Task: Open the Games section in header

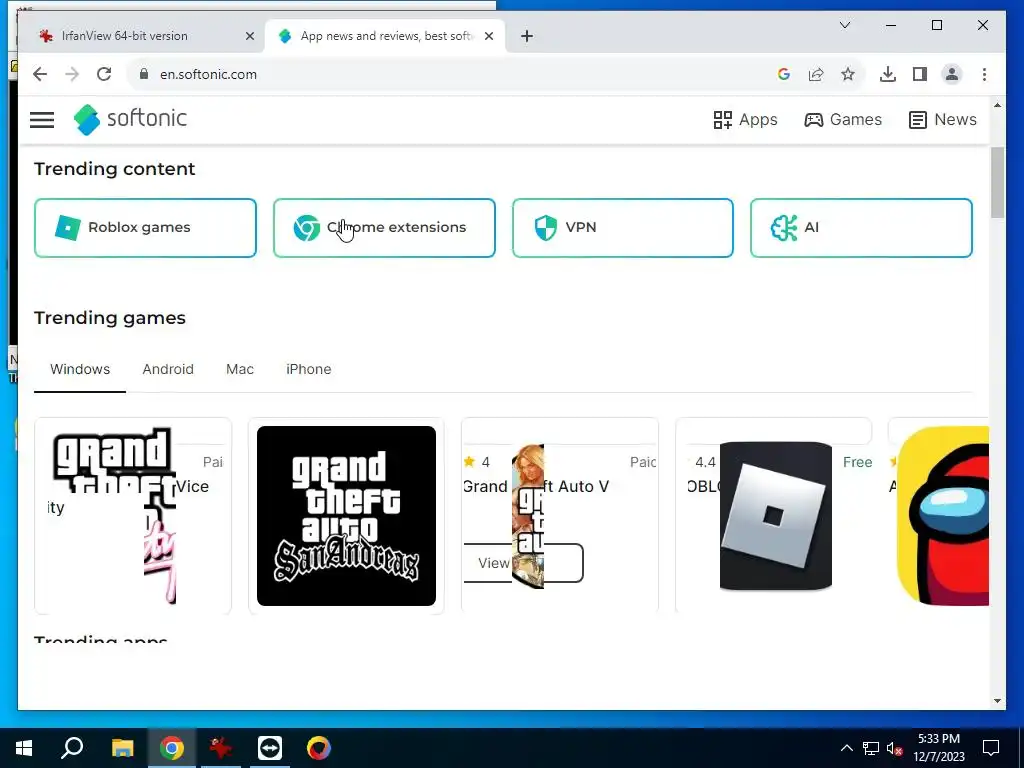Action: [842, 120]
